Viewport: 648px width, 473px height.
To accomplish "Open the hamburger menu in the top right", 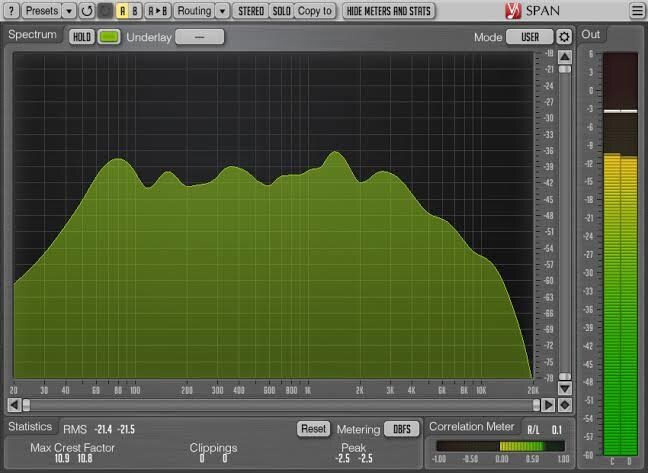I will 638,11.
